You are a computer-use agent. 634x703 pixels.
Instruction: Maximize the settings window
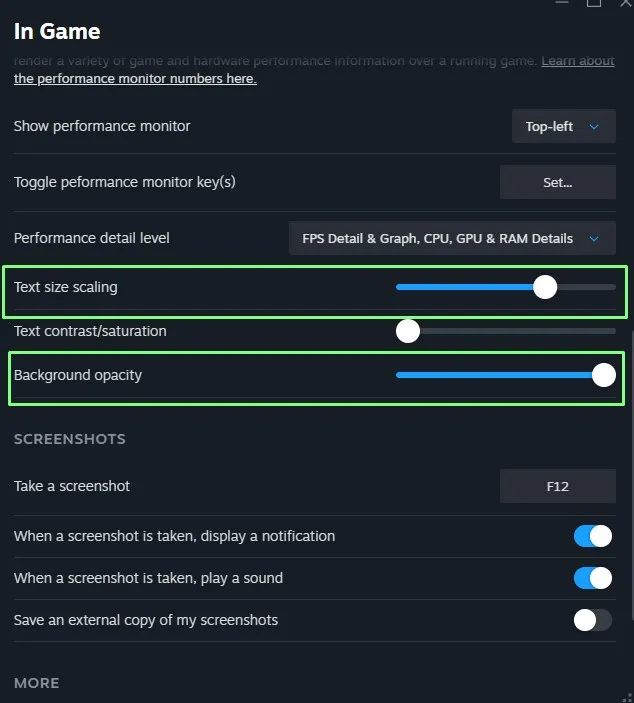[x=594, y=3]
